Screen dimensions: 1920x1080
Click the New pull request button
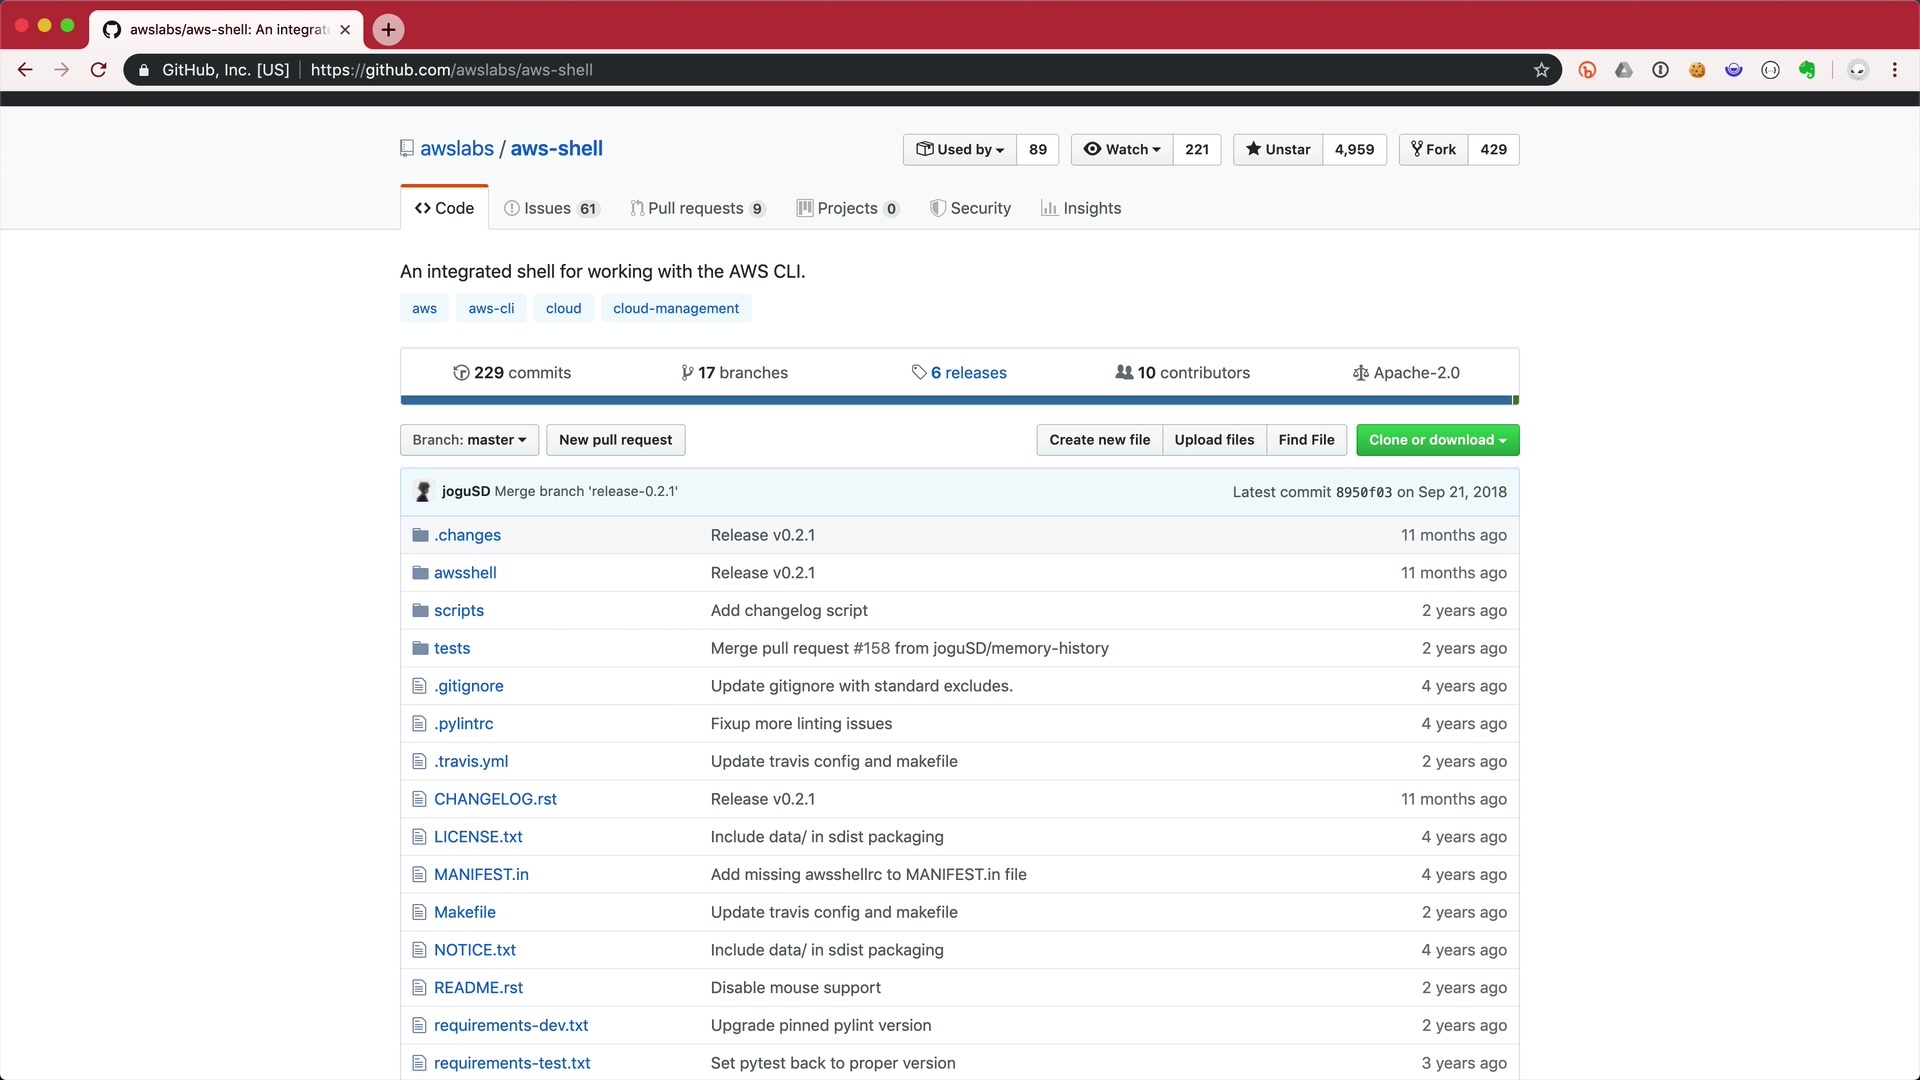pos(615,440)
